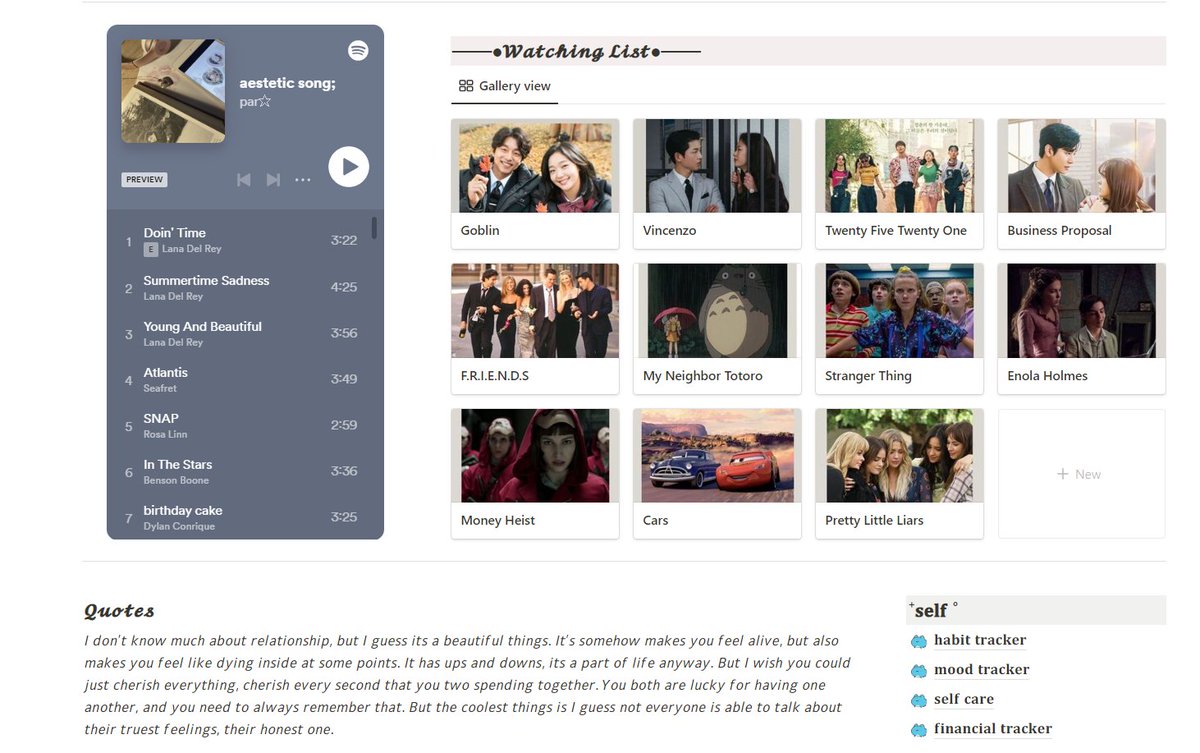1200x753 pixels.
Task: Click the icon beside habit tracker
Action: [x=919, y=641]
